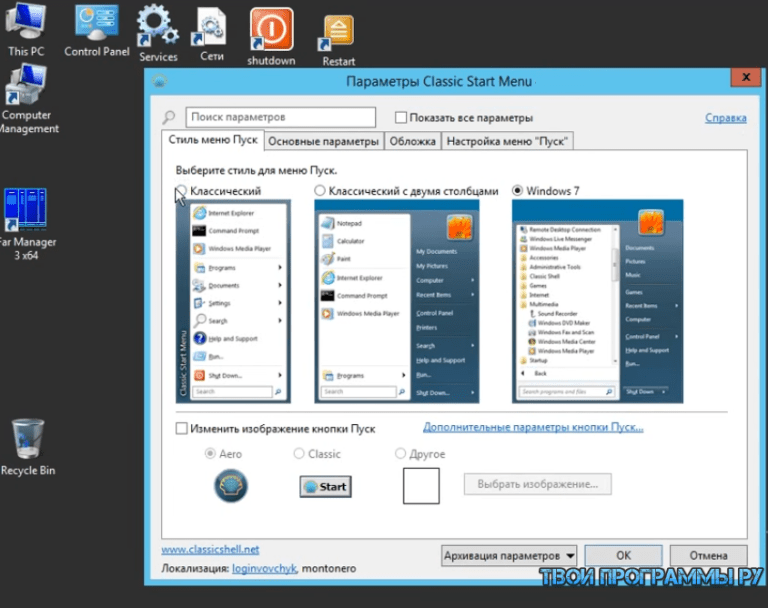
Task: Visit www.classicshell.net link
Action: tap(210, 550)
